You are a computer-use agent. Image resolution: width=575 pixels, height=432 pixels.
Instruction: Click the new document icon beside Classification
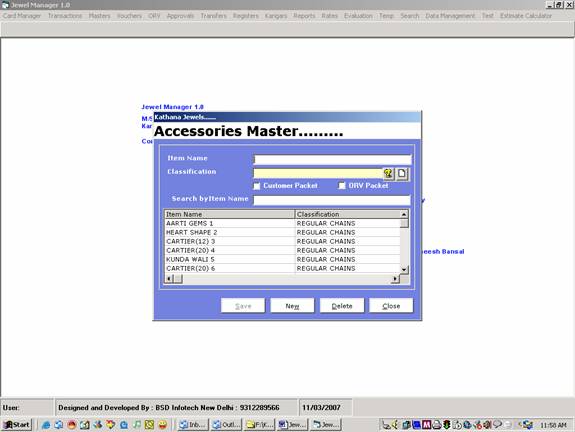coord(402,173)
